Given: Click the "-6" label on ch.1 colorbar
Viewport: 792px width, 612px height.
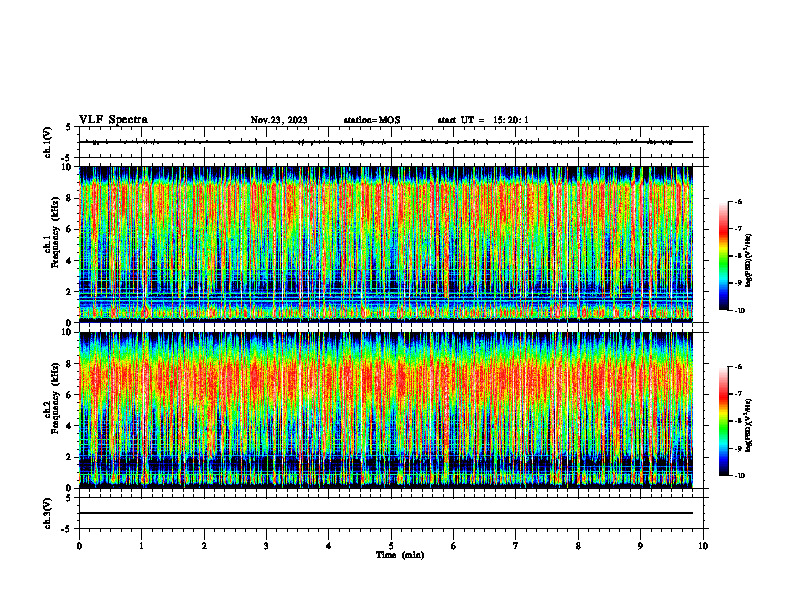Looking at the screenshot, I should (x=738, y=201).
